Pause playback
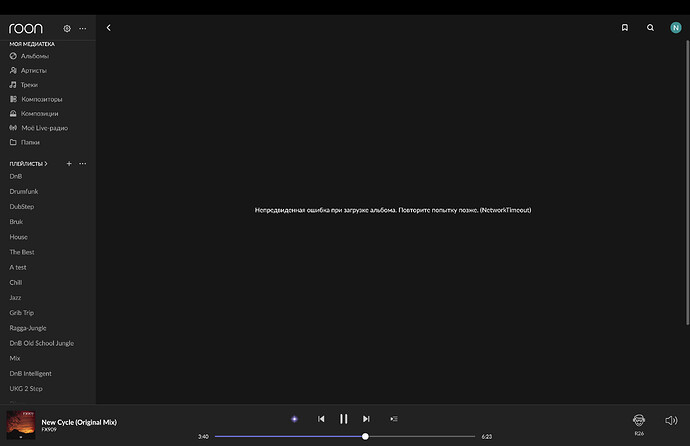The height and width of the screenshot is (446, 690). pyautogui.click(x=344, y=419)
